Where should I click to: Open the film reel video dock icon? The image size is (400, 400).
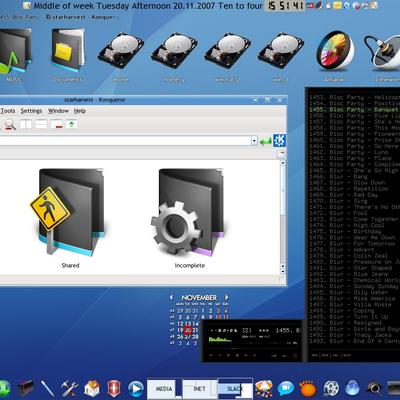(x=331, y=389)
